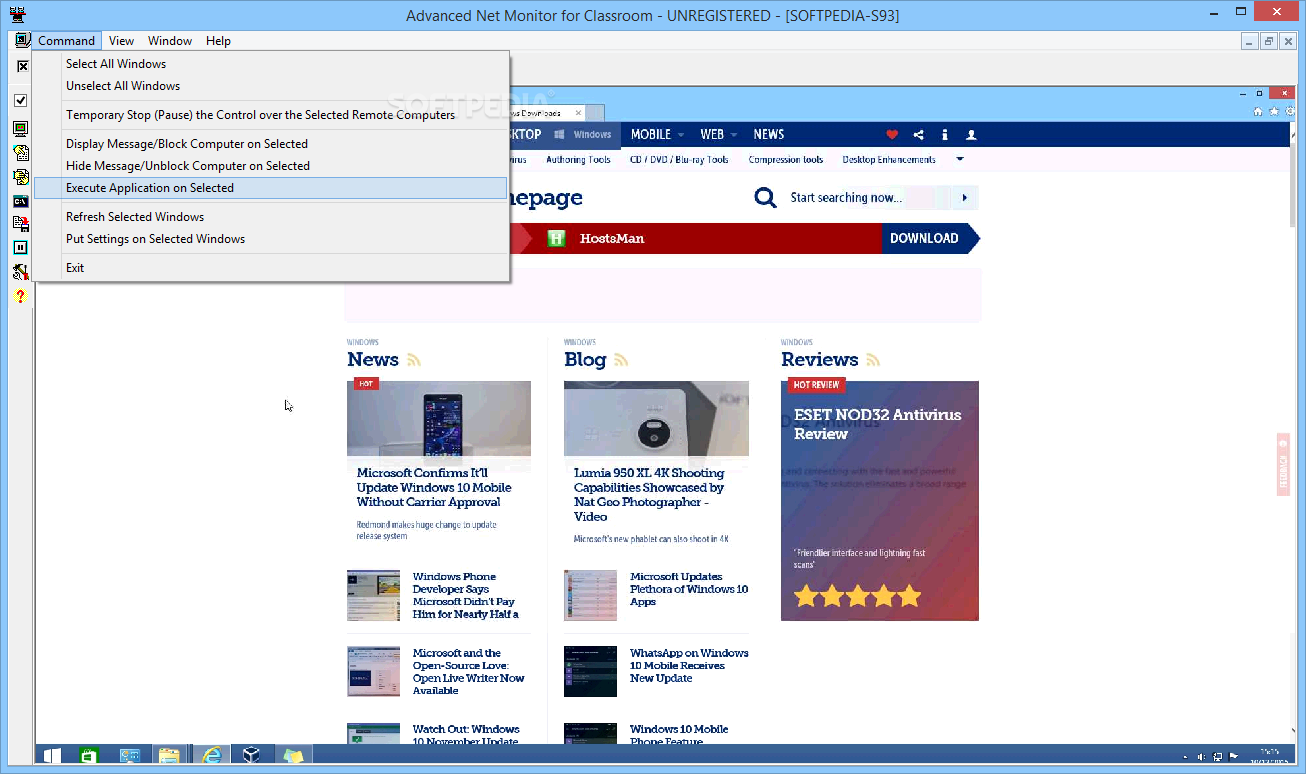Open the ESET NOD32 Antivirus Review card
The image size is (1306, 774).
pos(880,501)
